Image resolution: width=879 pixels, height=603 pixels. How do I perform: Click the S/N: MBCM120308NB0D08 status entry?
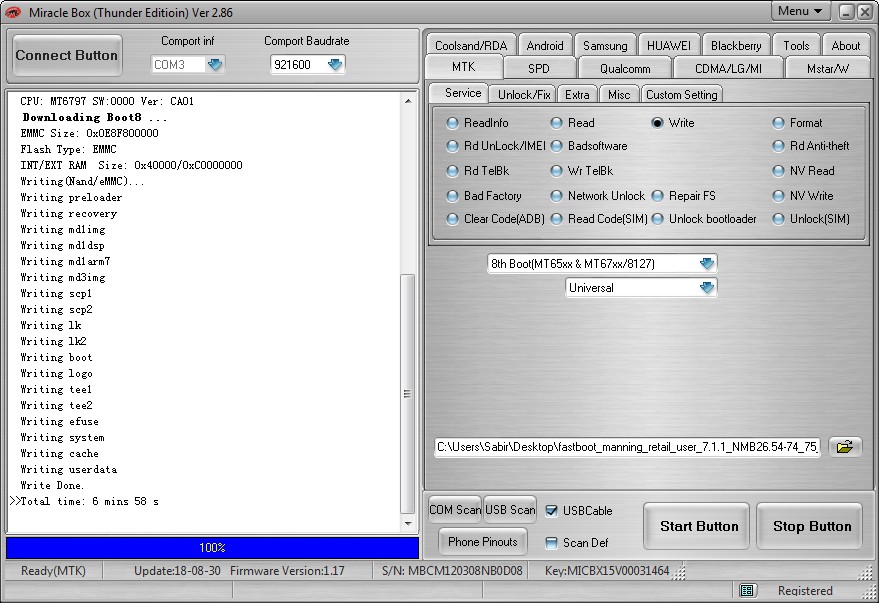(452, 570)
